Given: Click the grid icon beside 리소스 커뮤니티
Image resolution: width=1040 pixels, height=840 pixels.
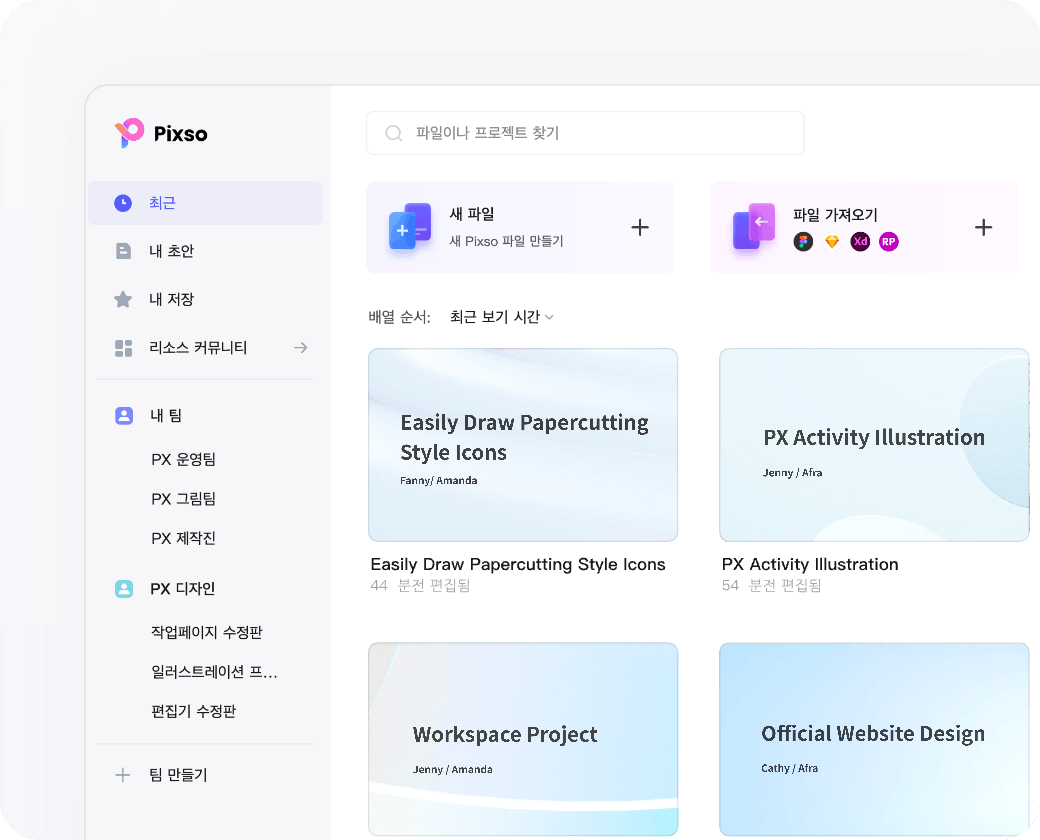Looking at the screenshot, I should pyautogui.click(x=123, y=348).
